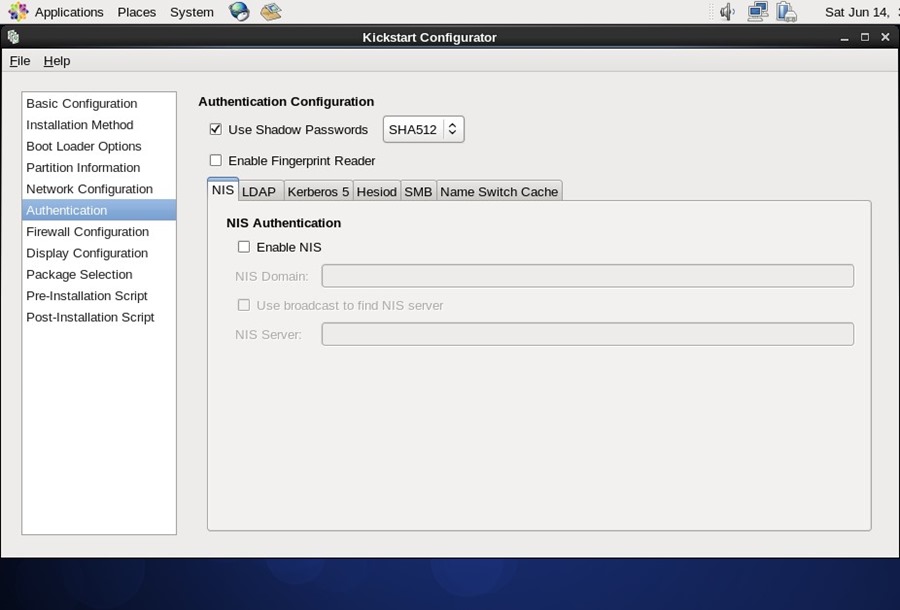
Task: Click inside the NIS Domain field
Action: click(x=586, y=275)
